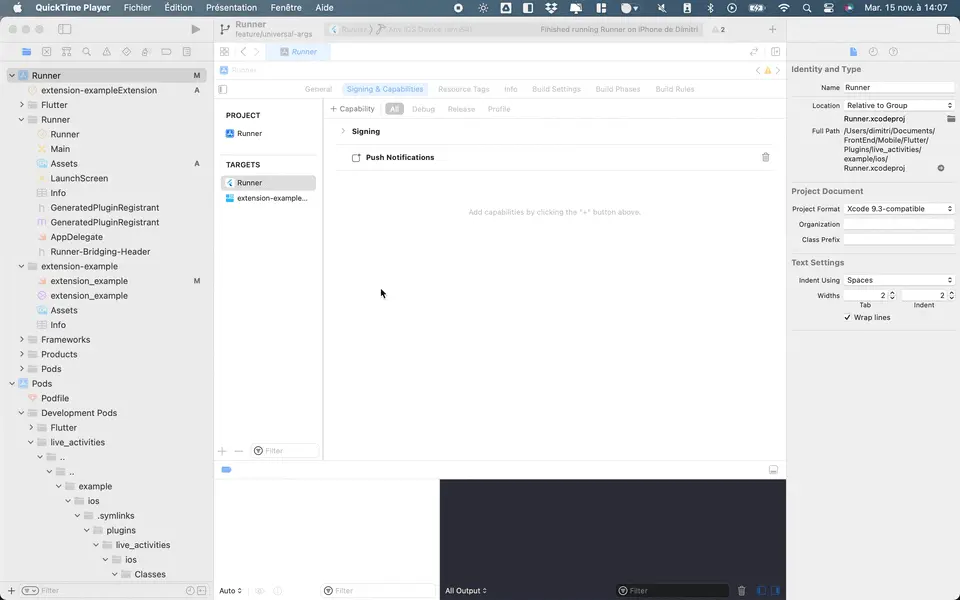Open the Symbol navigator icon
960x600 pixels.
tap(67, 52)
